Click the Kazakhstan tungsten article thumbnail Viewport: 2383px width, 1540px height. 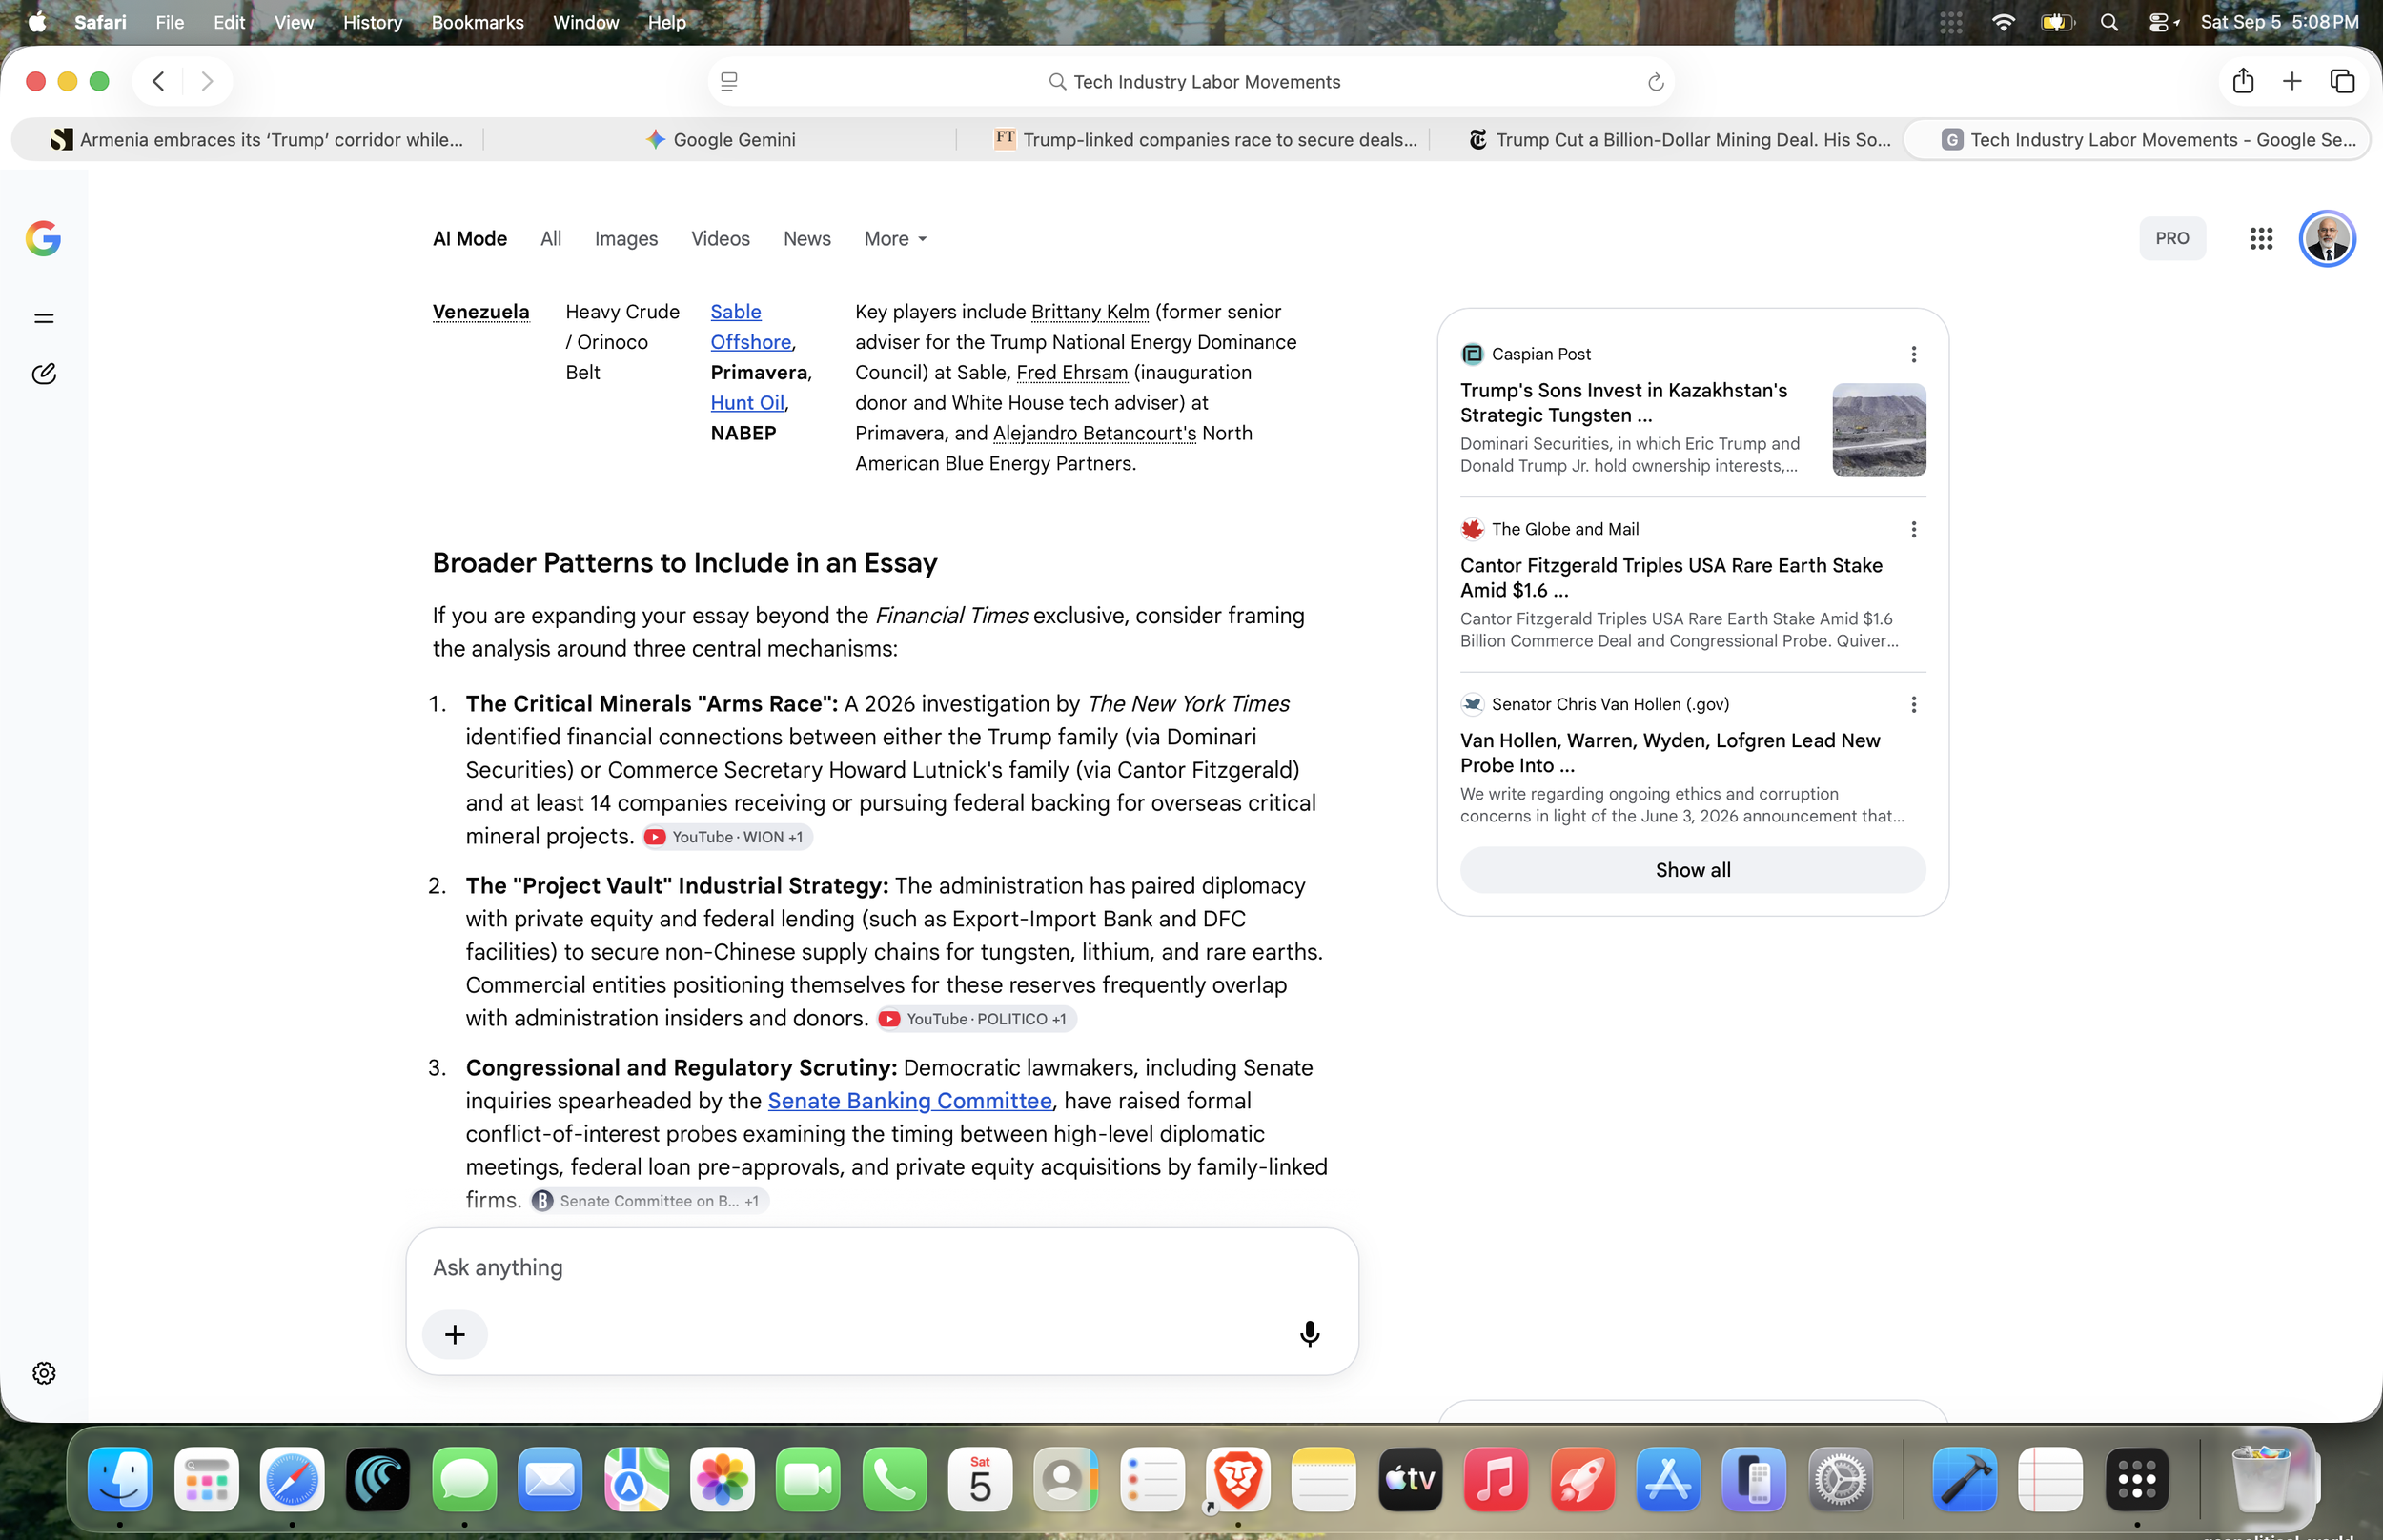click(1878, 430)
